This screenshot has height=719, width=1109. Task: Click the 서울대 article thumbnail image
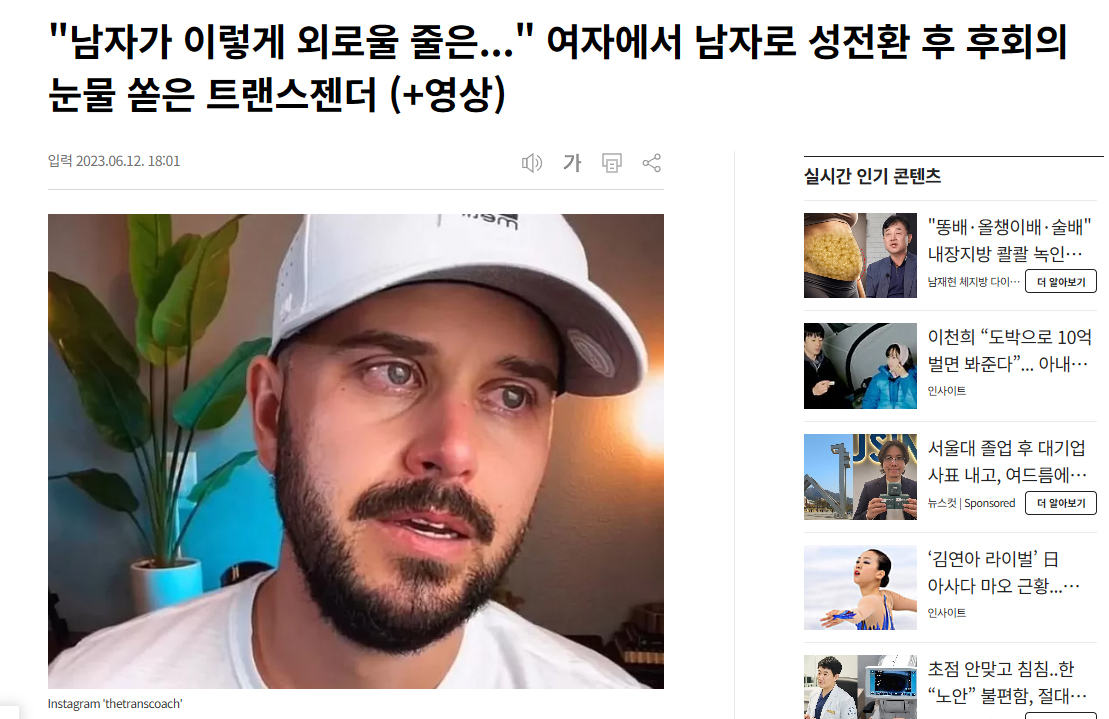click(860, 477)
